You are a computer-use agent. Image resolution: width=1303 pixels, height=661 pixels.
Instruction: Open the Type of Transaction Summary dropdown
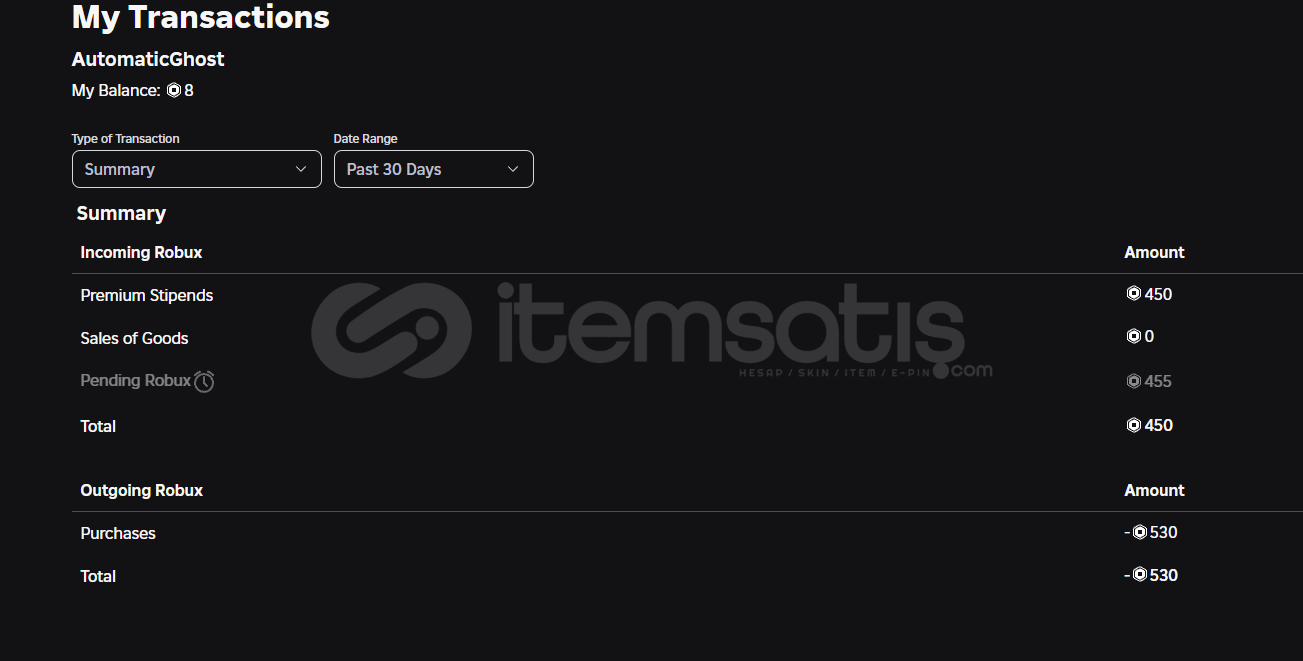tap(197, 169)
